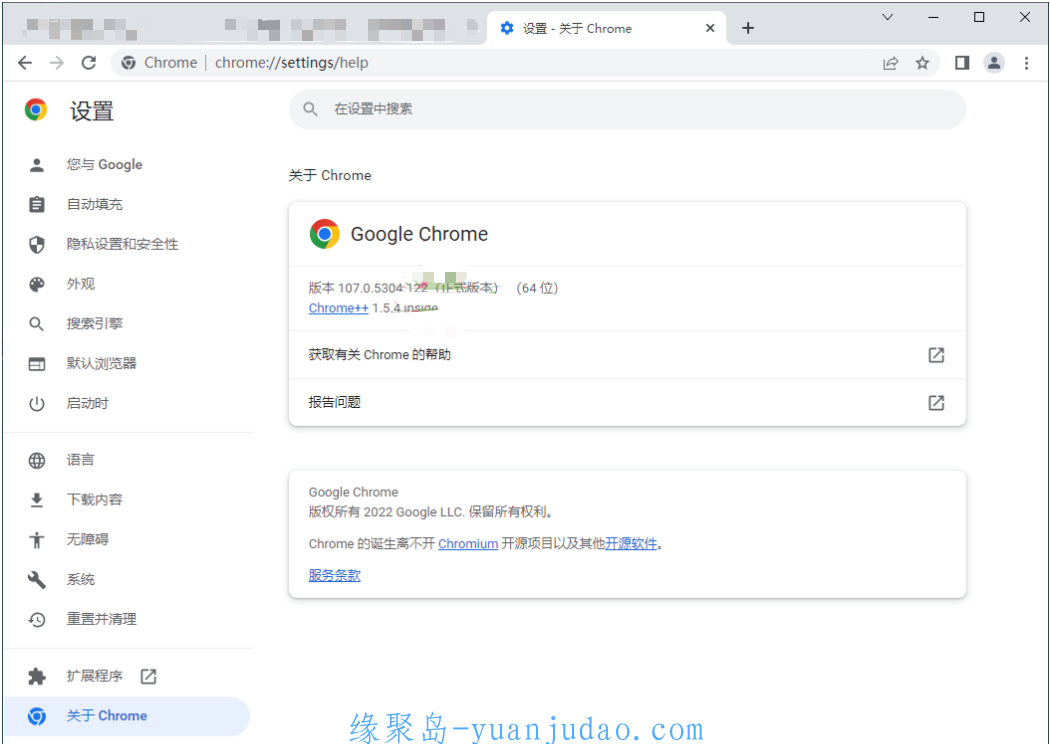This screenshot has width=1050, height=744.
Task: Click the restore clock icon beside 重置并清理
Action: coord(37,619)
